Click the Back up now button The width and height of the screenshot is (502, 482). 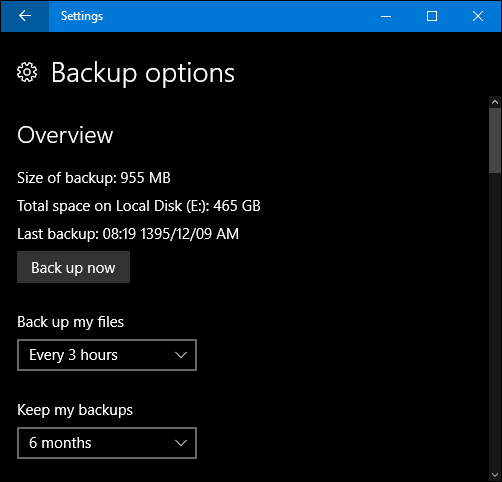73,267
